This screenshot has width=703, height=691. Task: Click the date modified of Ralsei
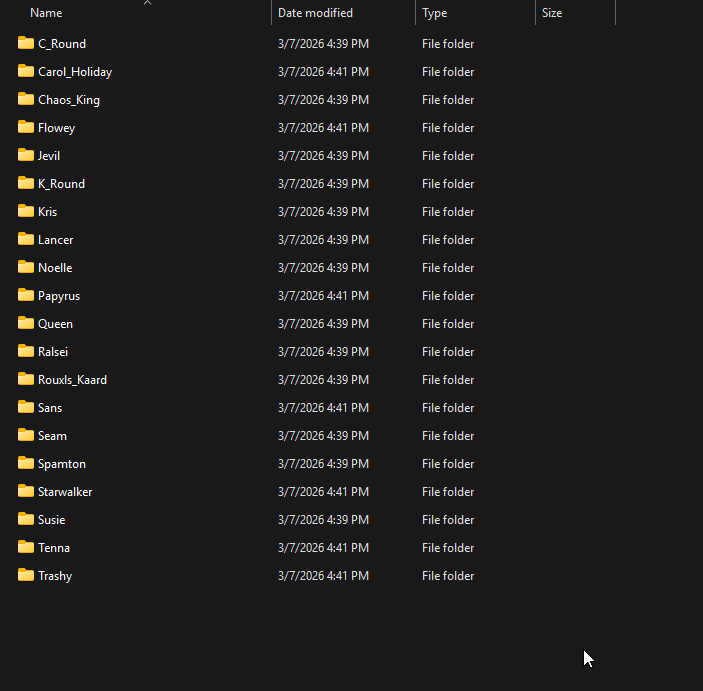pyautogui.click(x=323, y=352)
